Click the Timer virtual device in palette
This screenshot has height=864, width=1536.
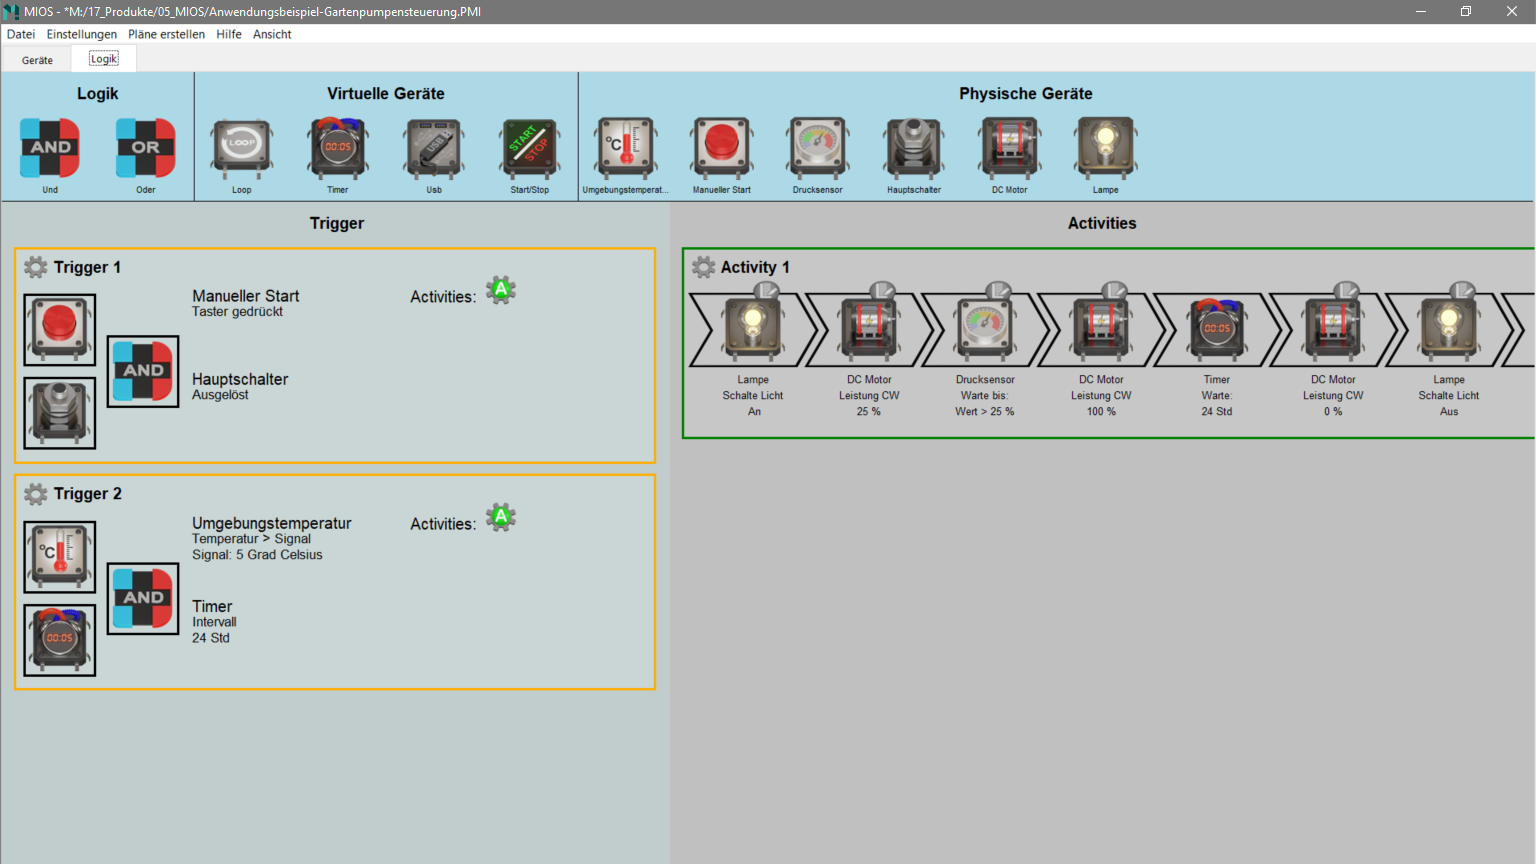coord(338,148)
